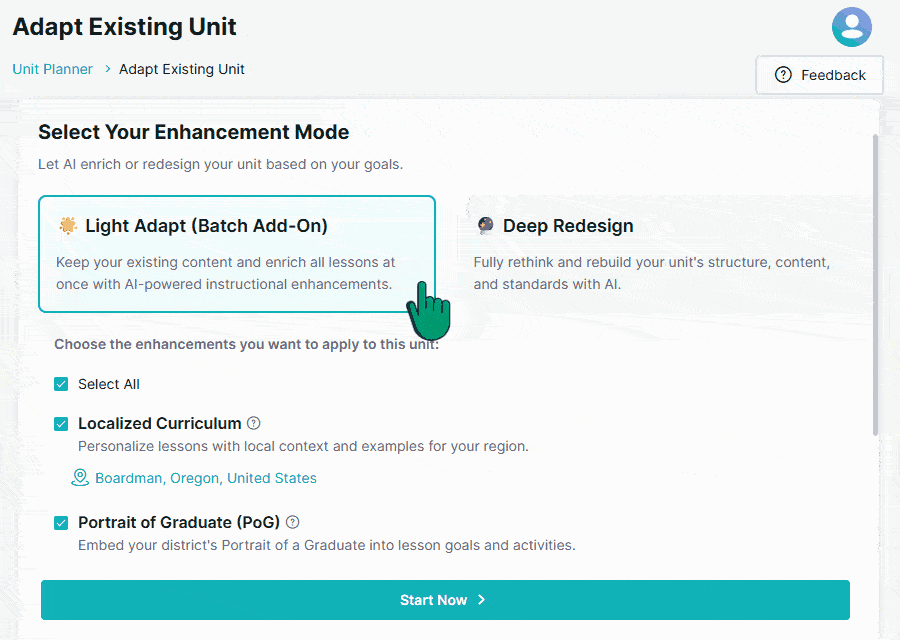This screenshot has height=640, width=900.
Task: Click the breadcrumb chevron separator
Action: coord(107,70)
